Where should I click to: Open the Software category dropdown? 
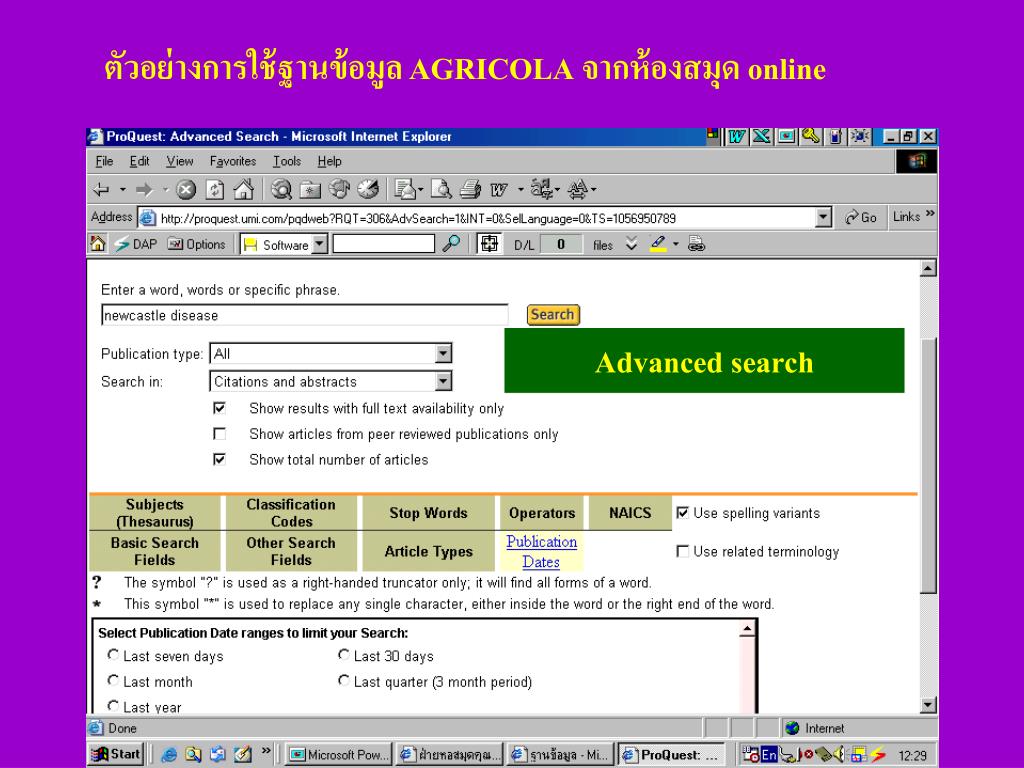[x=319, y=244]
